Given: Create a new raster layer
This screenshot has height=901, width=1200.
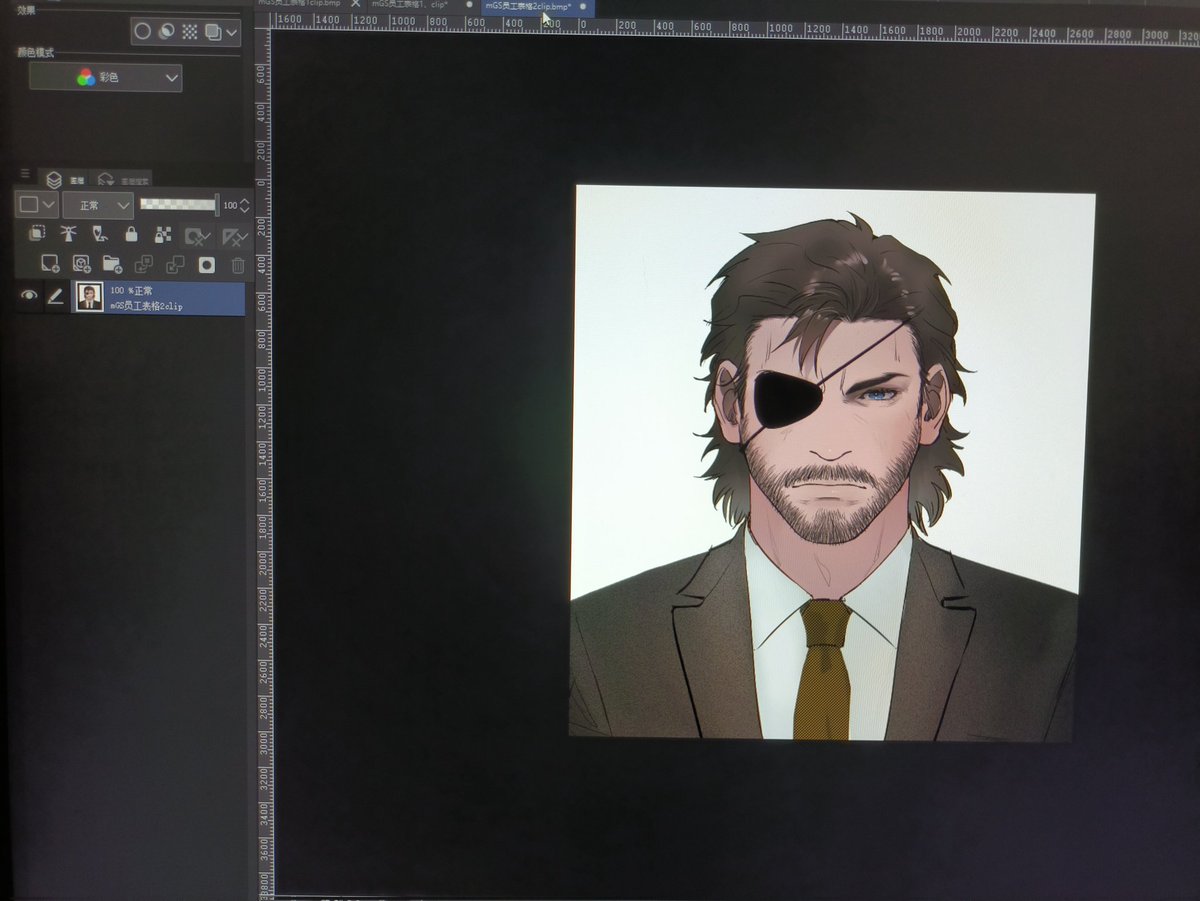Looking at the screenshot, I should click(49, 264).
